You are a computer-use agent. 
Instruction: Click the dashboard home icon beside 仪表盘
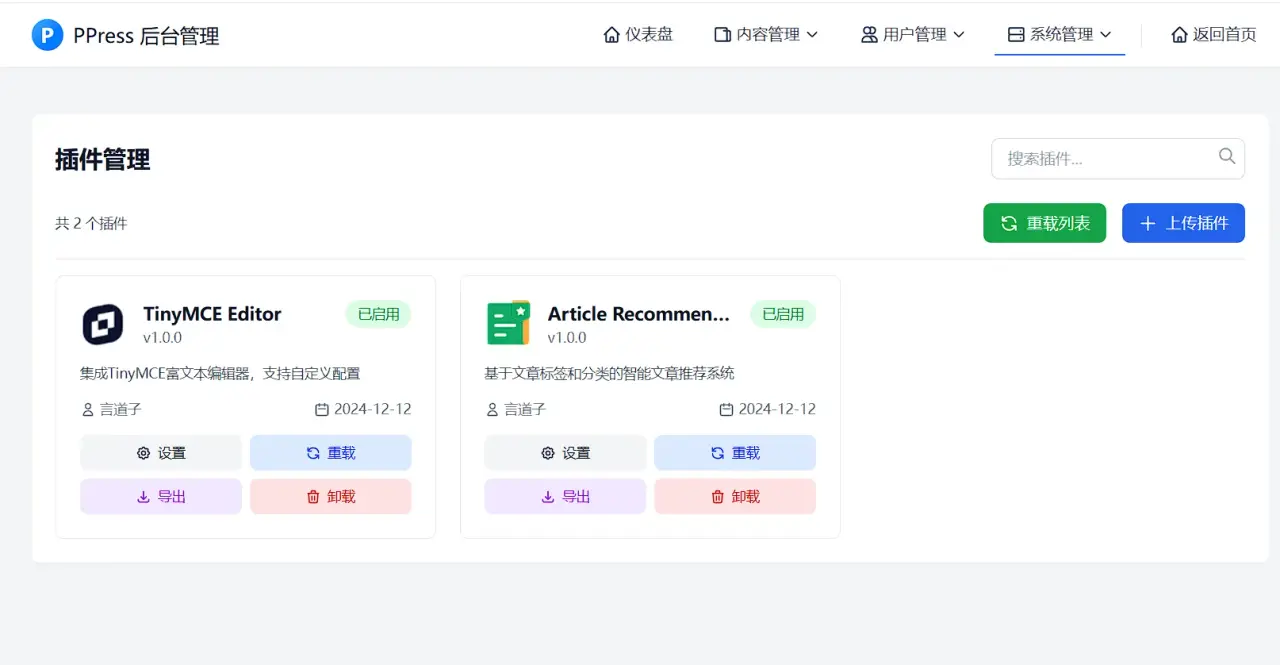[x=612, y=35]
